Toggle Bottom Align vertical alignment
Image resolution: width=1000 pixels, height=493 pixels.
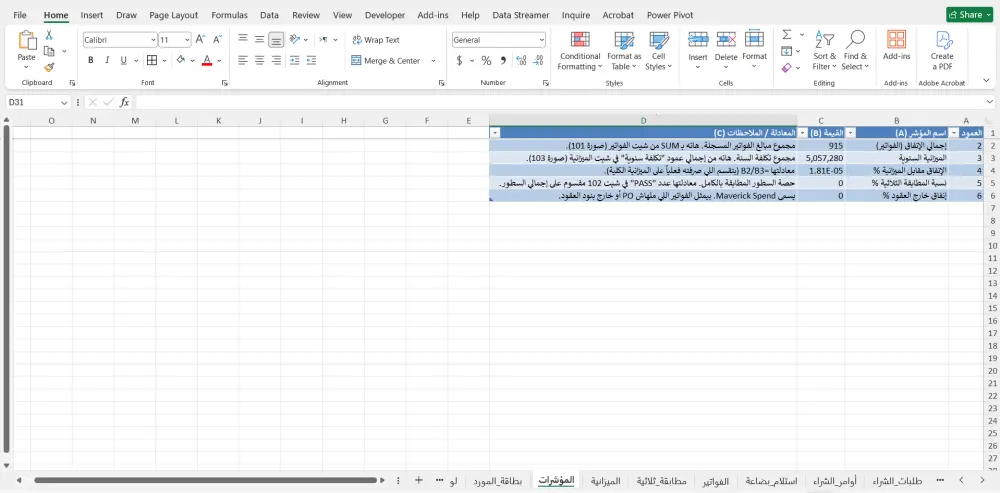(276, 40)
